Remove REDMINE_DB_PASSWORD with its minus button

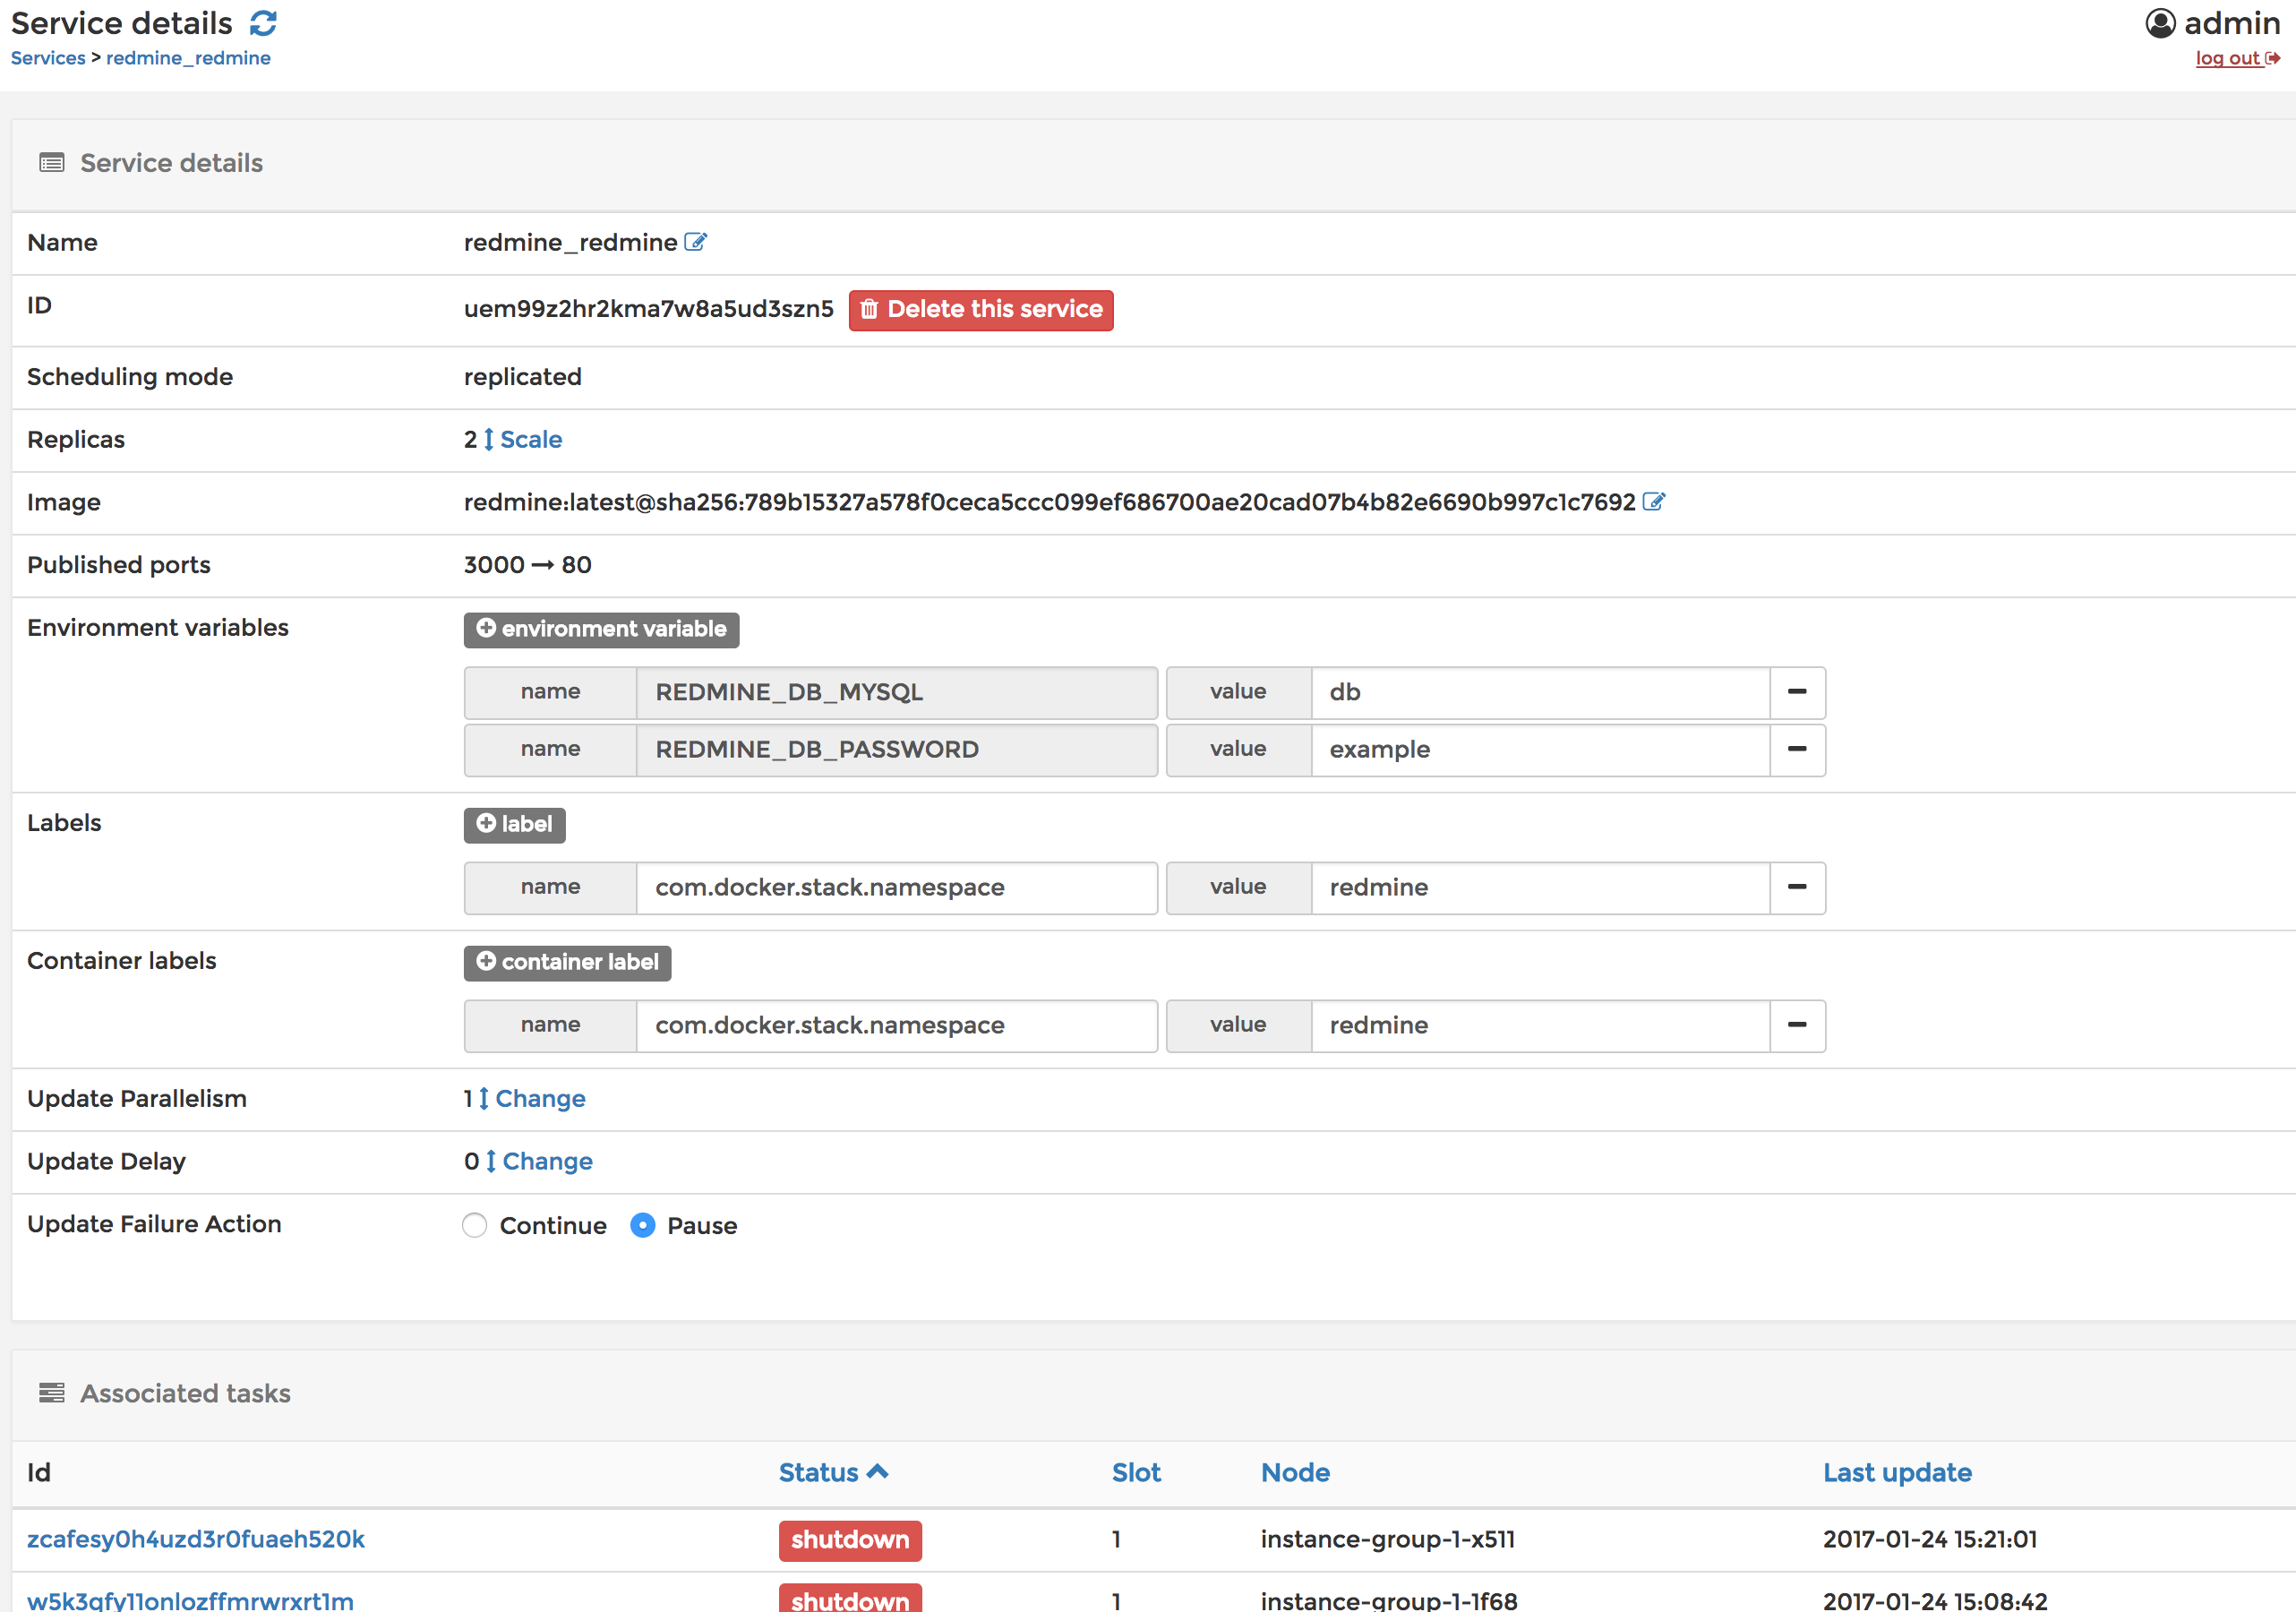(x=1796, y=749)
